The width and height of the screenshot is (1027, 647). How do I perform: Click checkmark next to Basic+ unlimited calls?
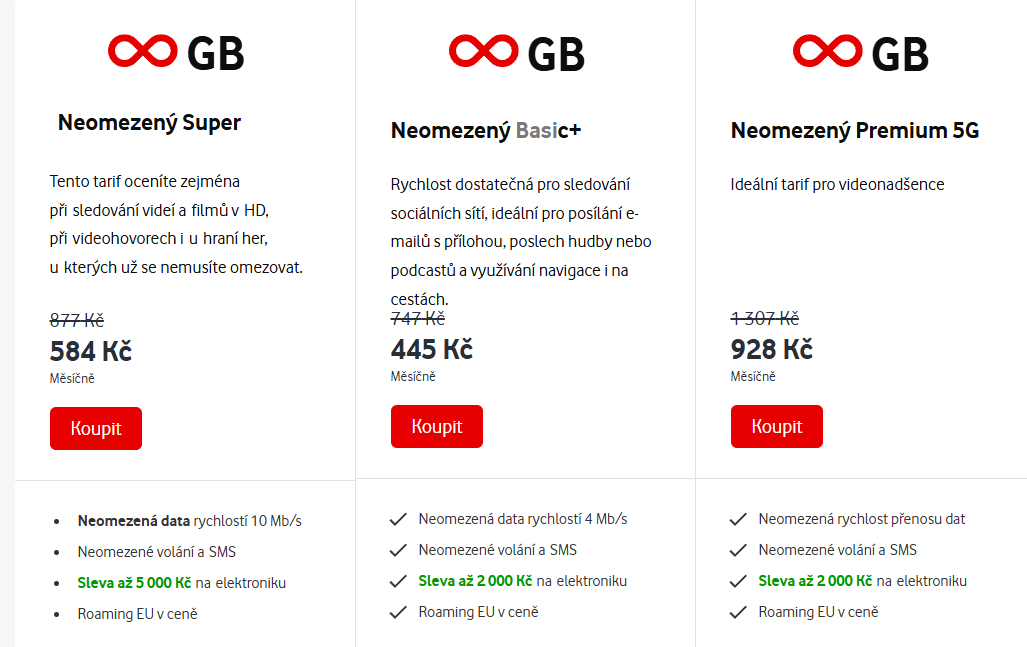coord(399,550)
